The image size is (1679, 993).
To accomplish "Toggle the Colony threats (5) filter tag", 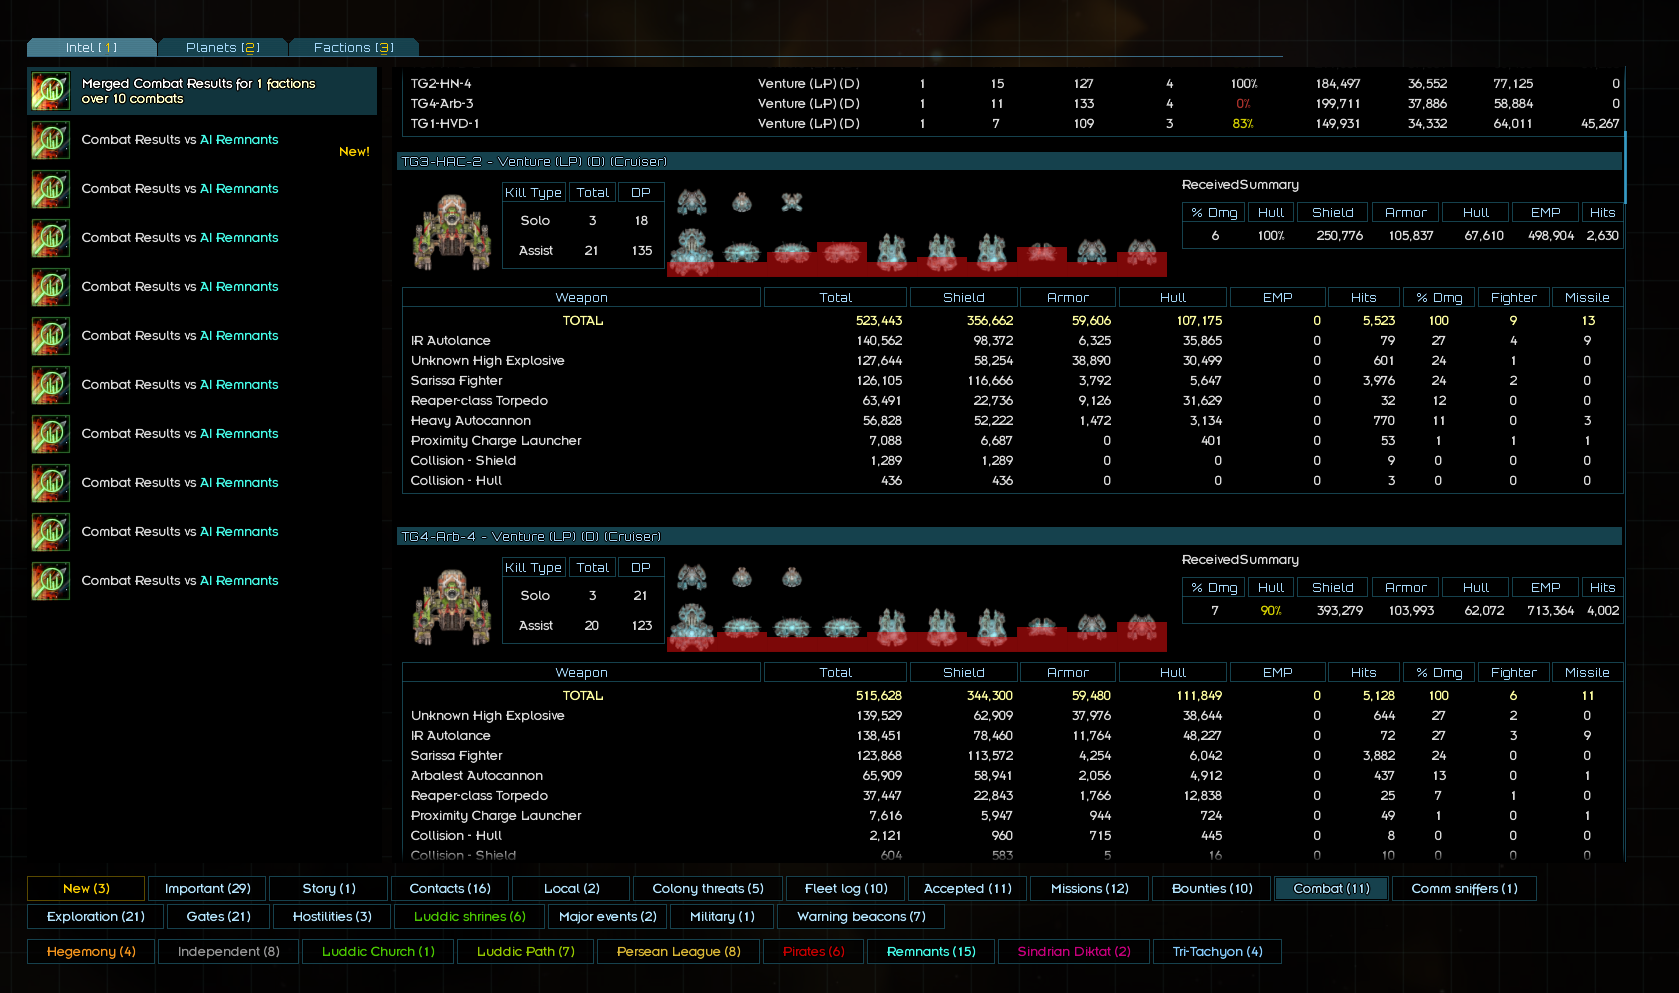I will (708, 888).
